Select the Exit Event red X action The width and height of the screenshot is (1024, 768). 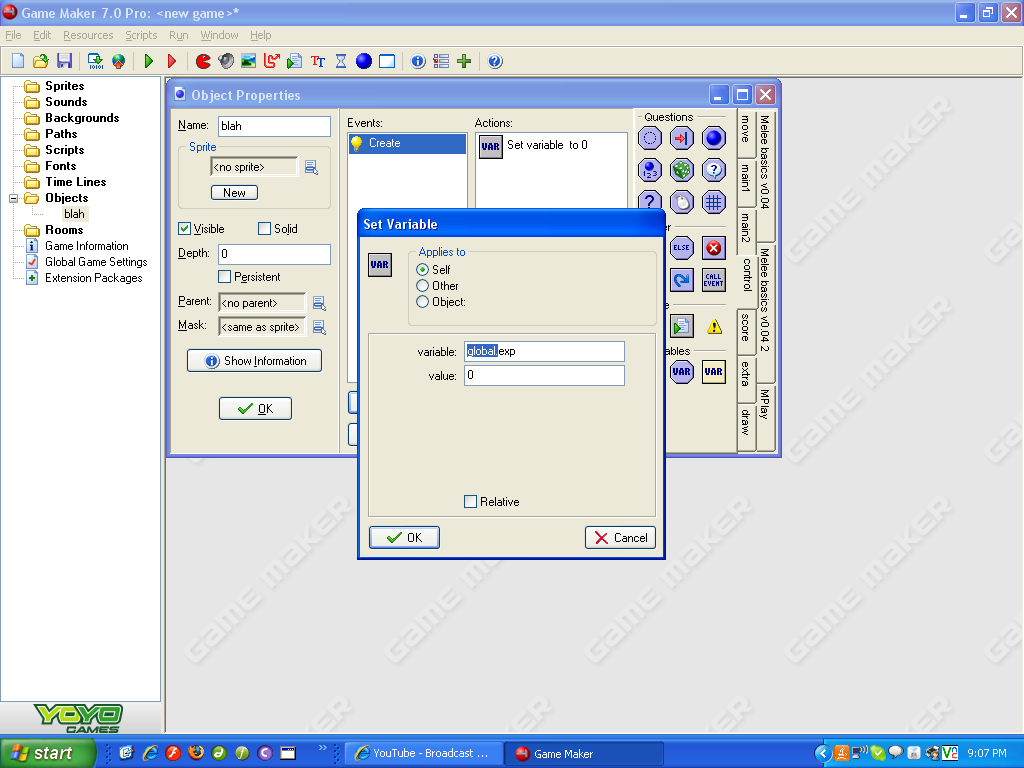coord(714,248)
